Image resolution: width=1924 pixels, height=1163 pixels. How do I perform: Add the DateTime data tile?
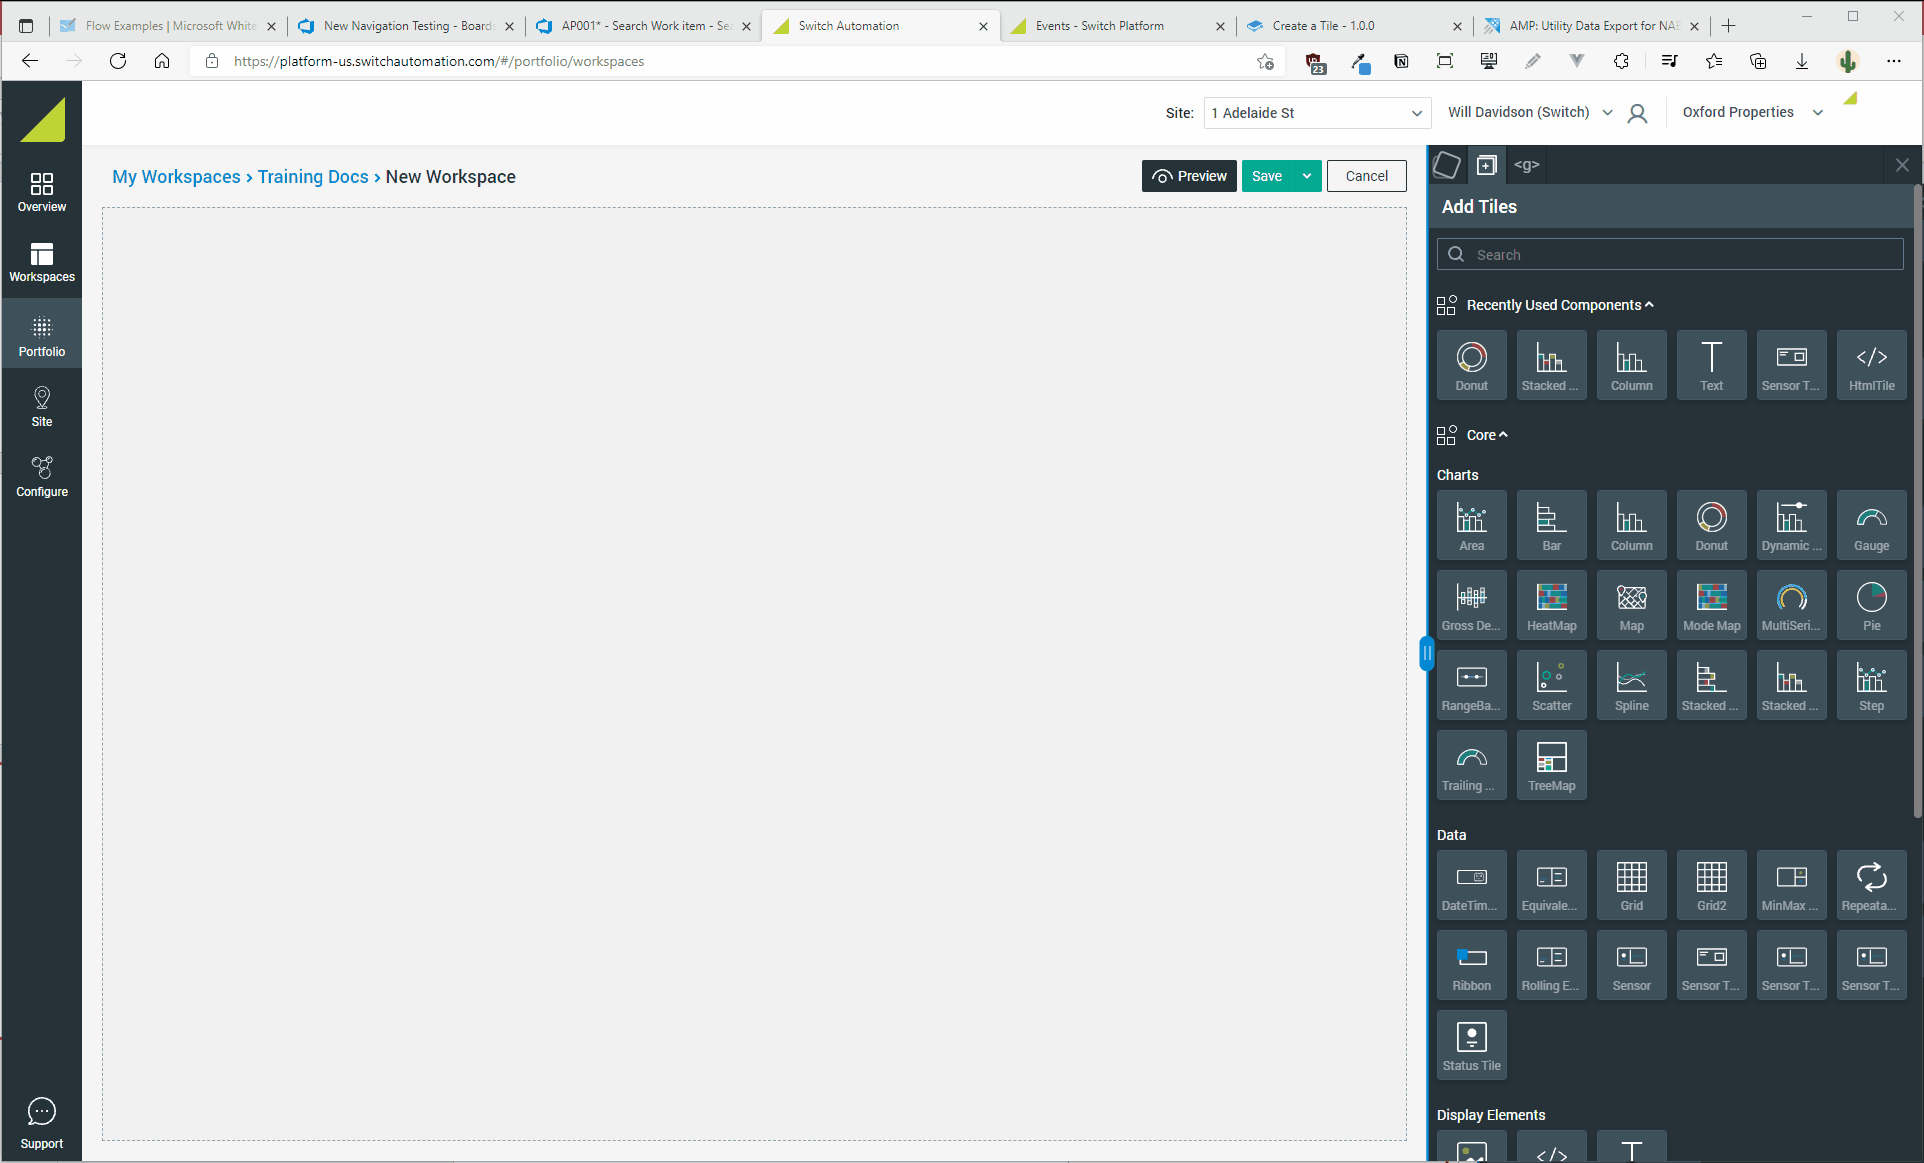point(1471,885)
